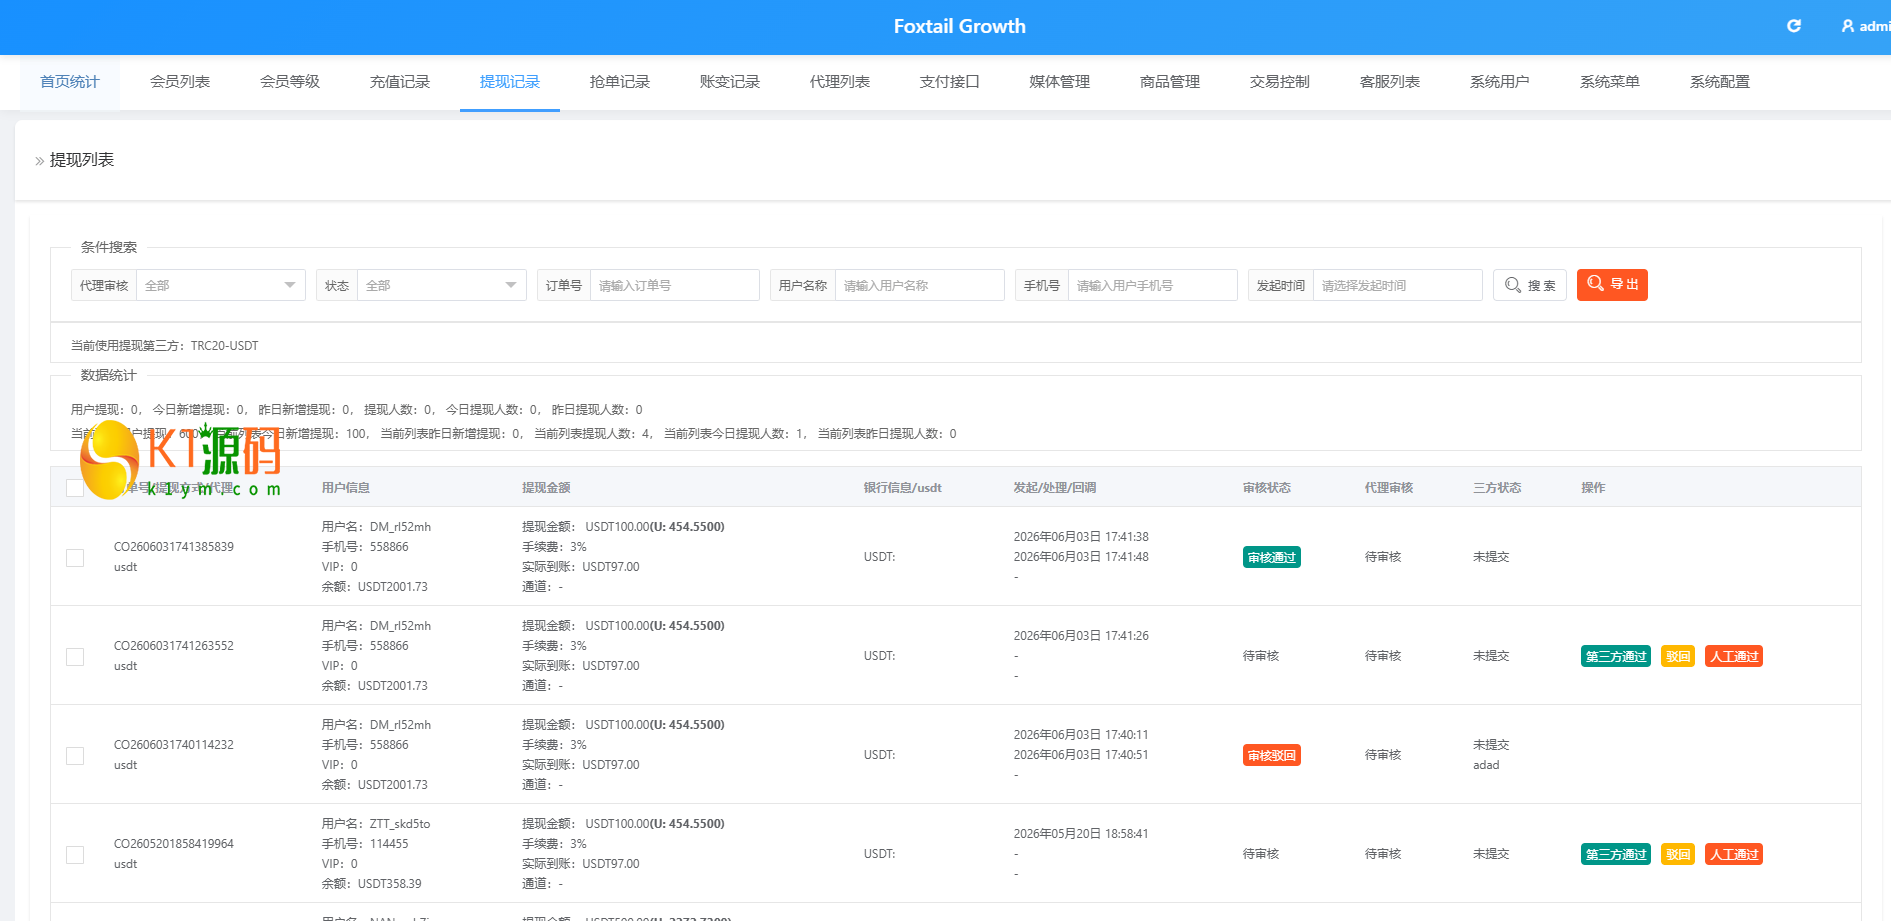Focus the 用户名称 input field
The width and height of the screenshot is (1891, 921).
point(920,285)
